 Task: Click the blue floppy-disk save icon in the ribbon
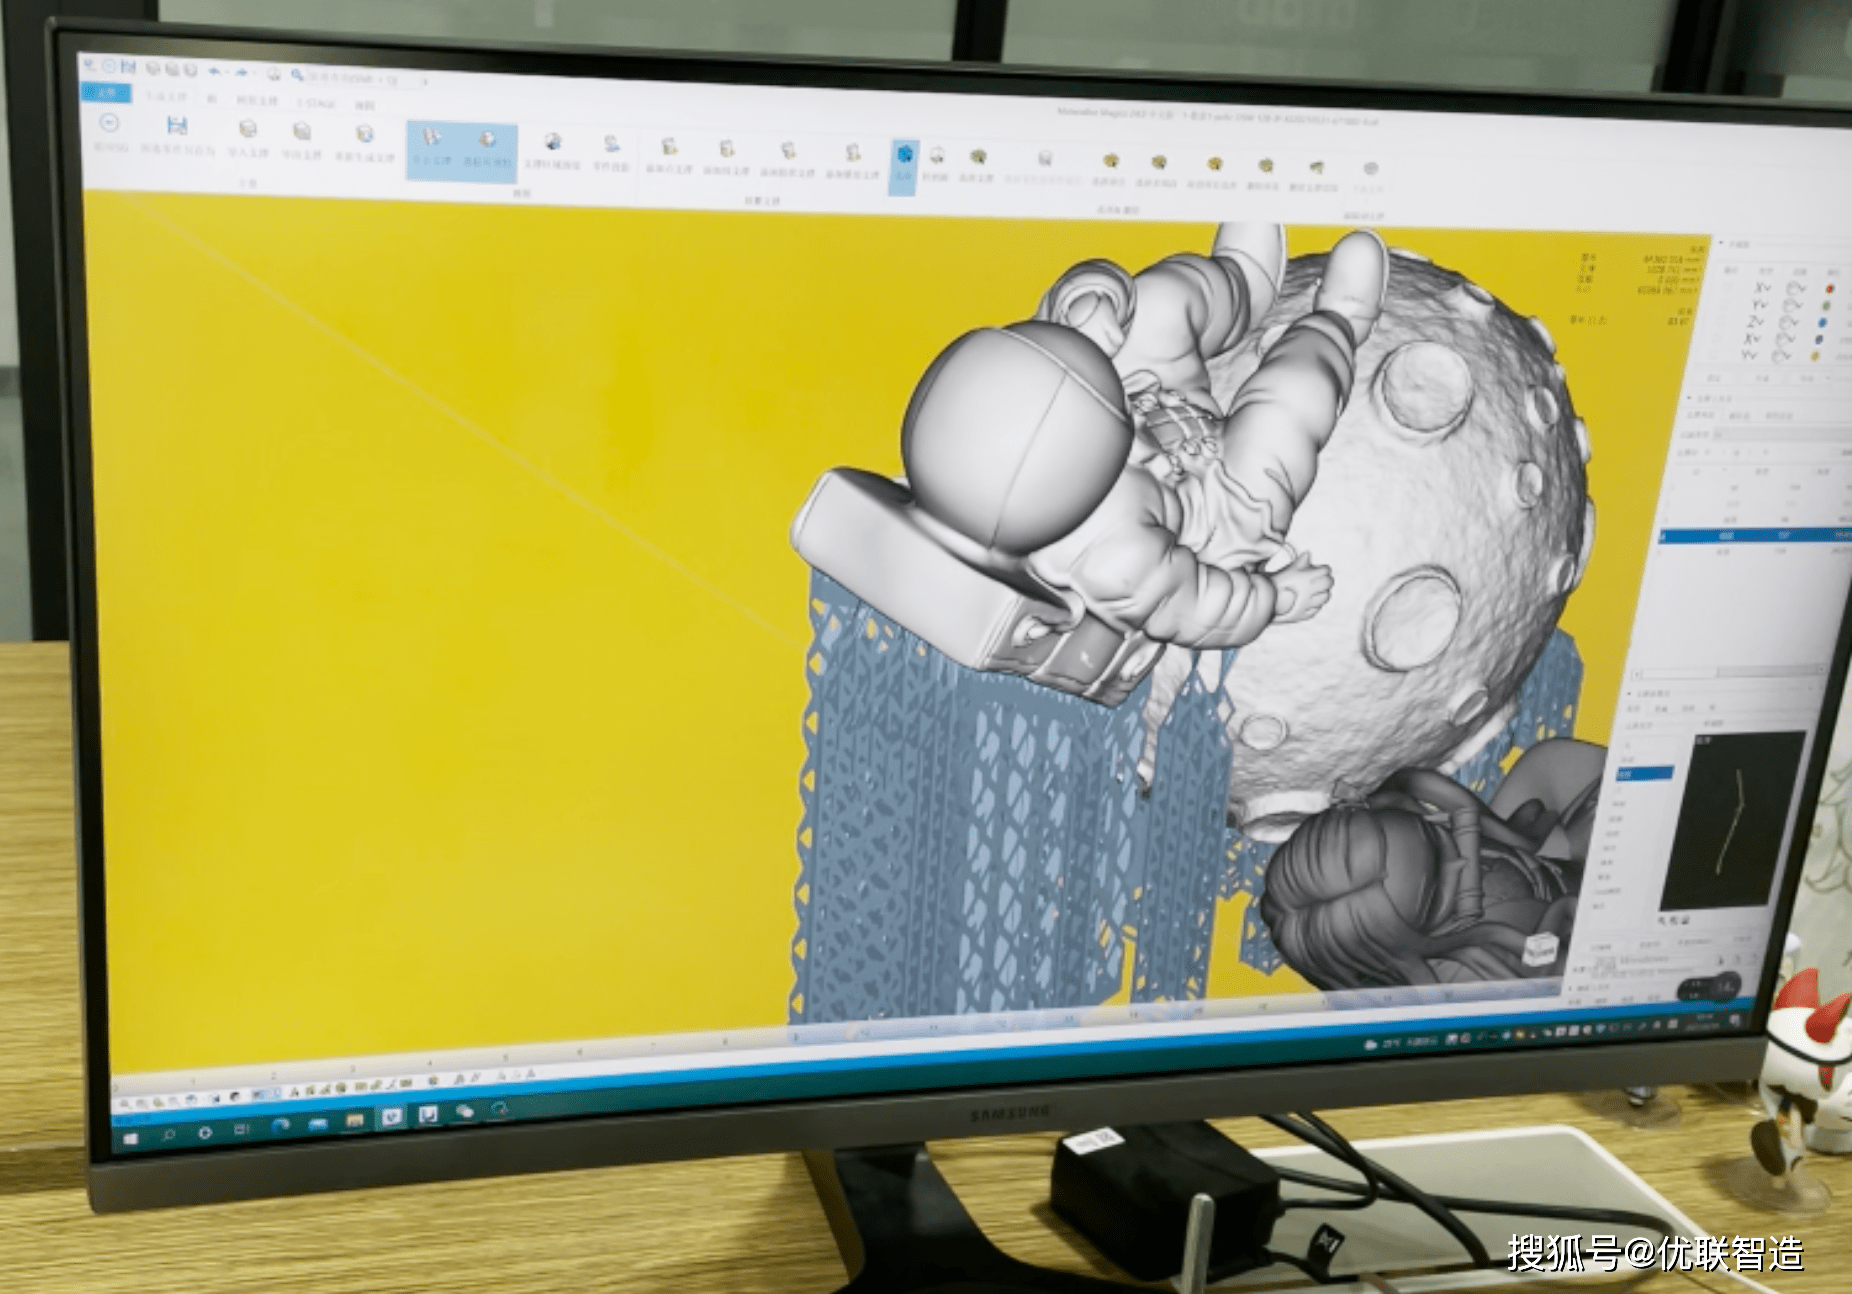(x=177, y=125)
